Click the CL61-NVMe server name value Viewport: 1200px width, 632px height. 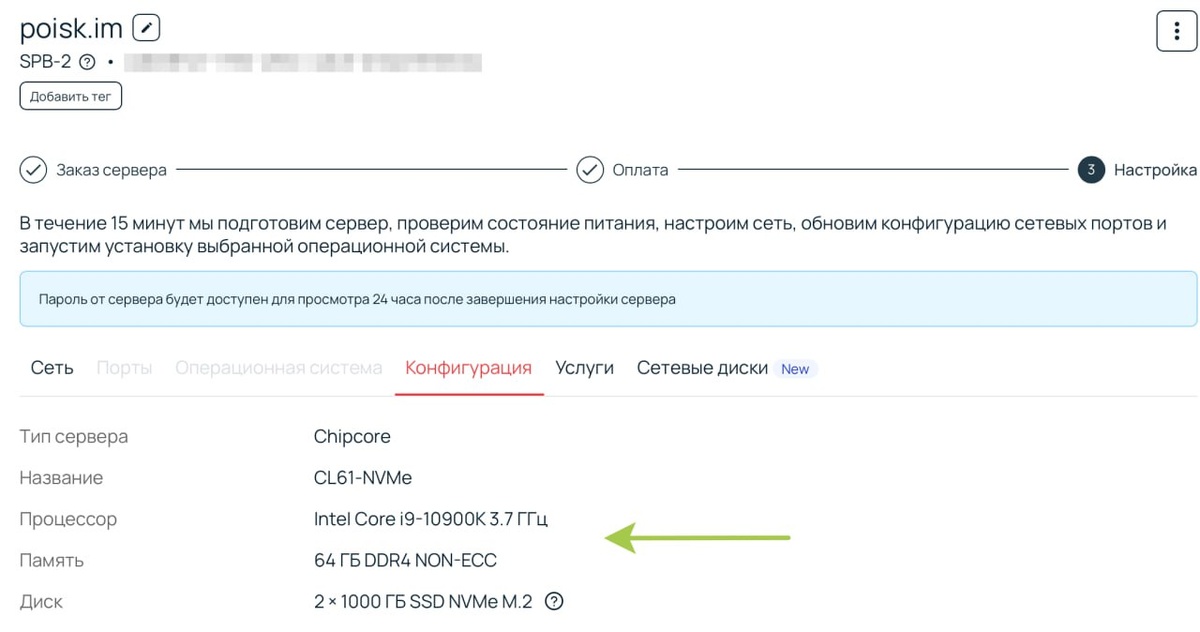tap(363, 478)
